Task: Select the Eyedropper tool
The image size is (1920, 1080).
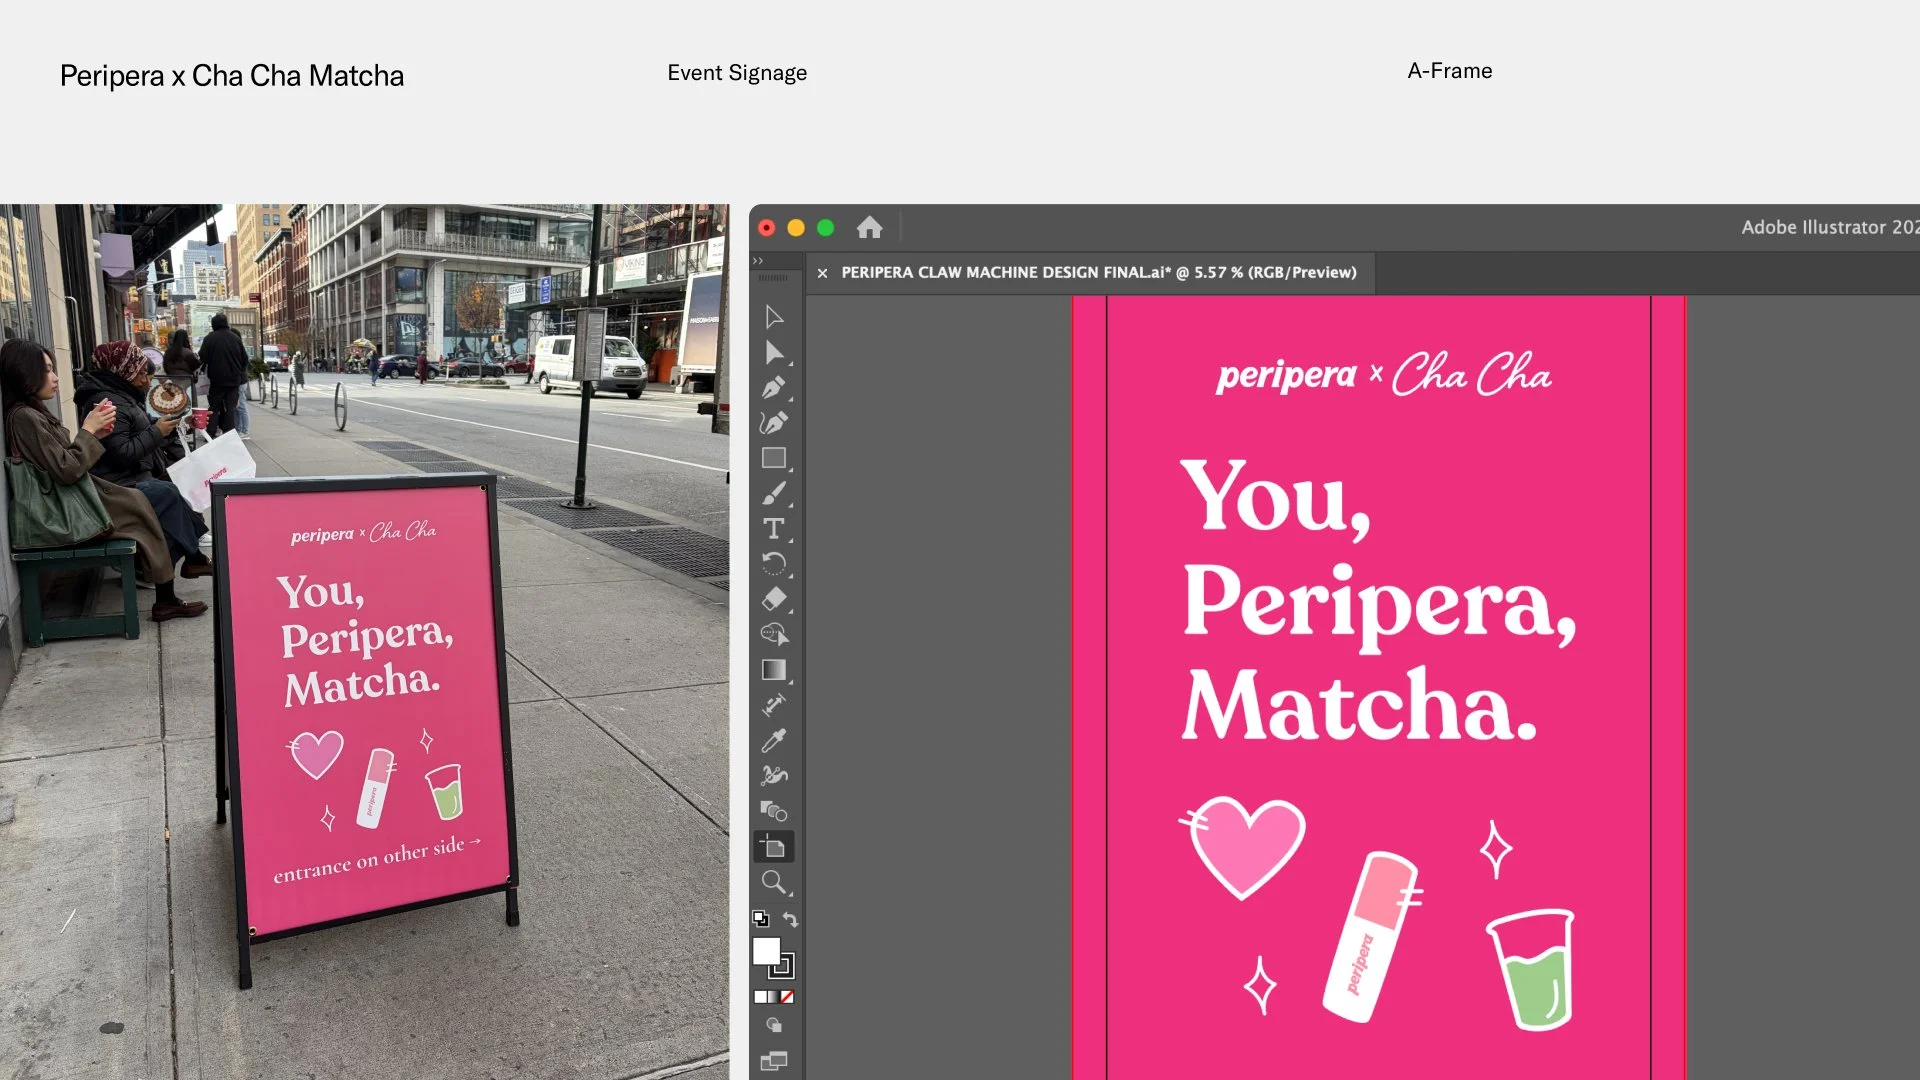Action: click(774, 741)
